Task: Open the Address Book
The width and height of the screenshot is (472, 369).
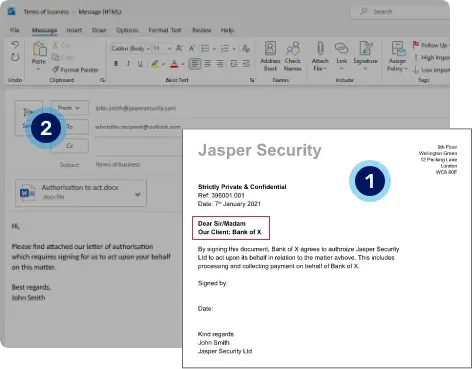Action: (x=270, y=56)
